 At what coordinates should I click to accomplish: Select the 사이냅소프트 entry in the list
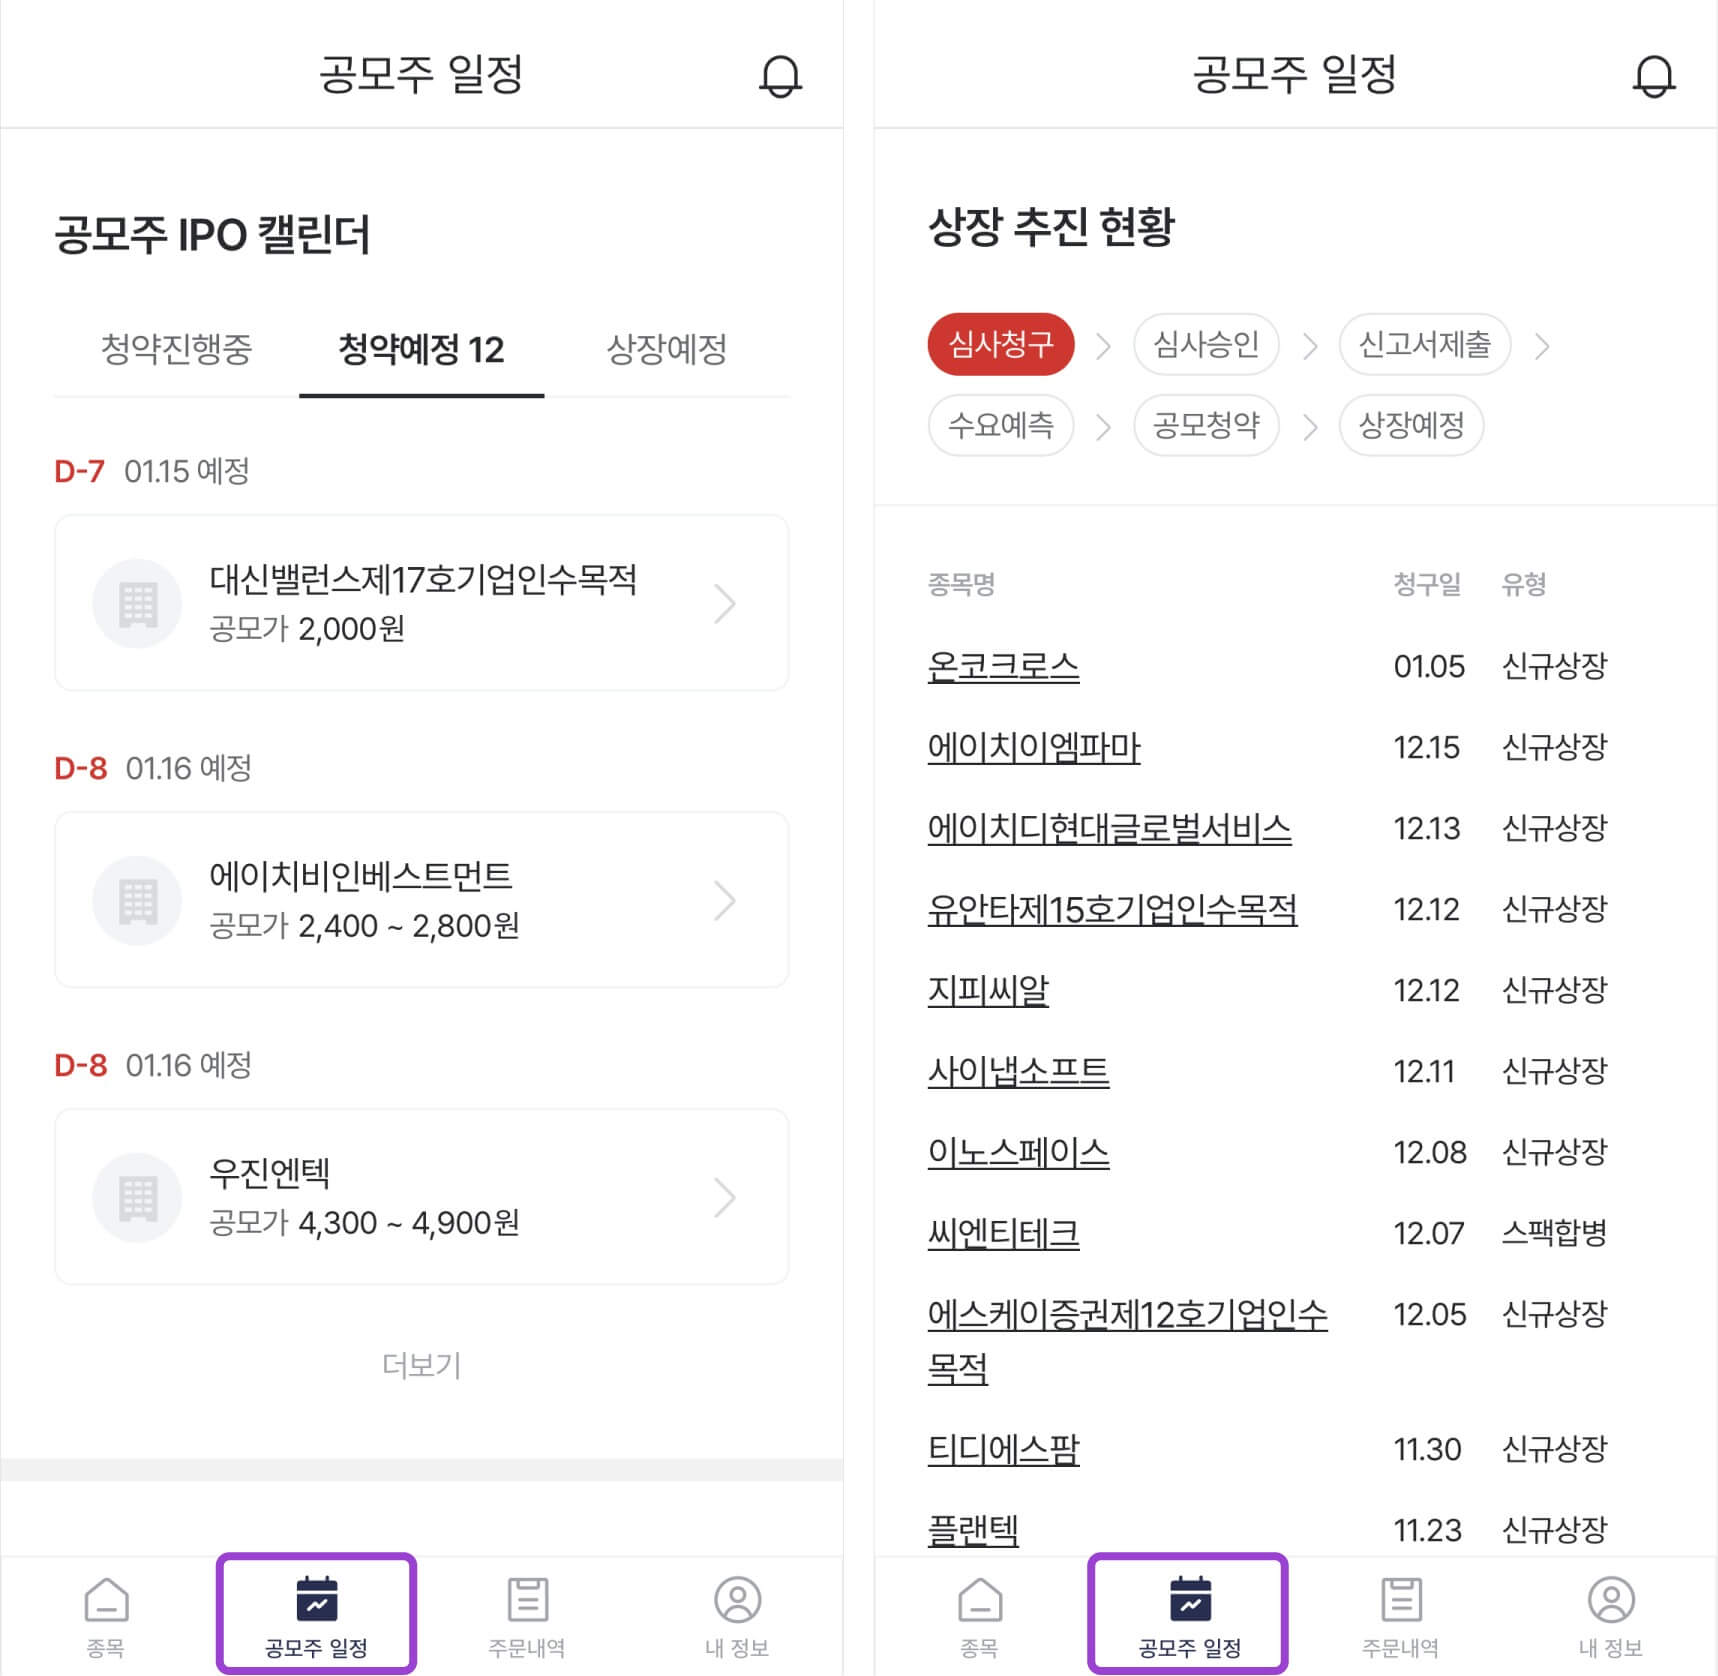click(x=1017, y=1071)
